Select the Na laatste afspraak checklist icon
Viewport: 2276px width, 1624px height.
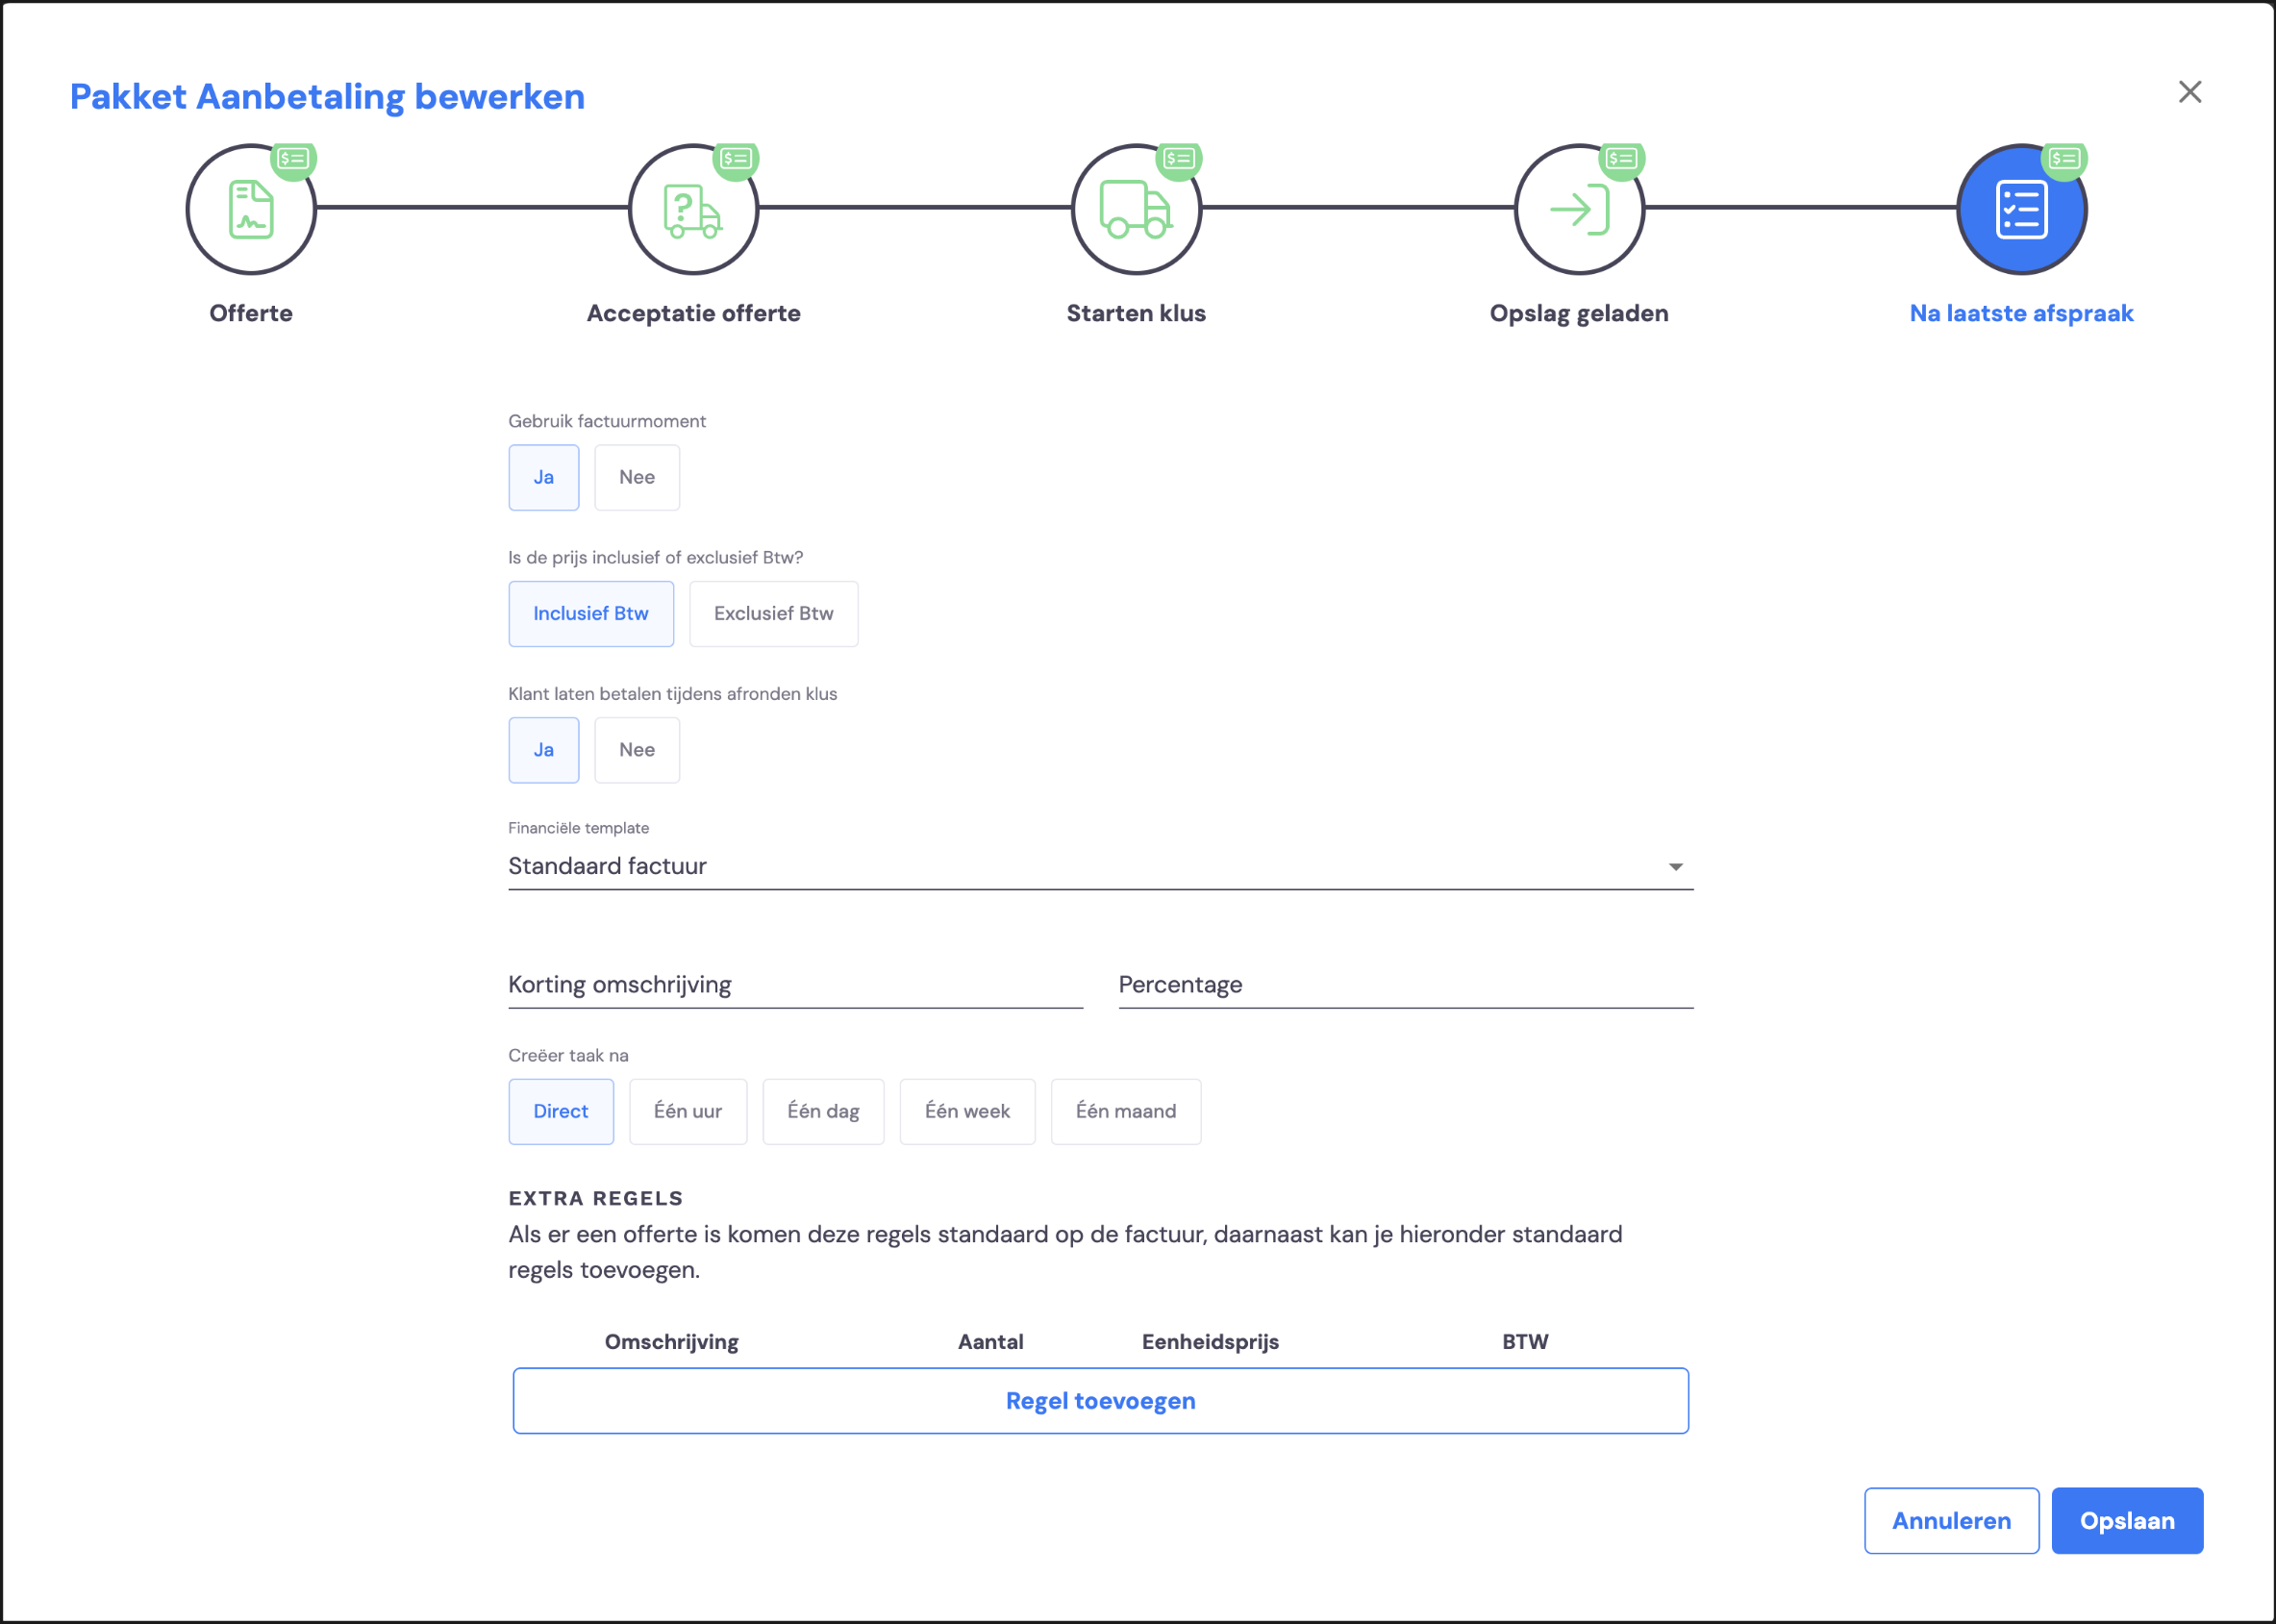pyautogui.click(x=2021, y=209)
